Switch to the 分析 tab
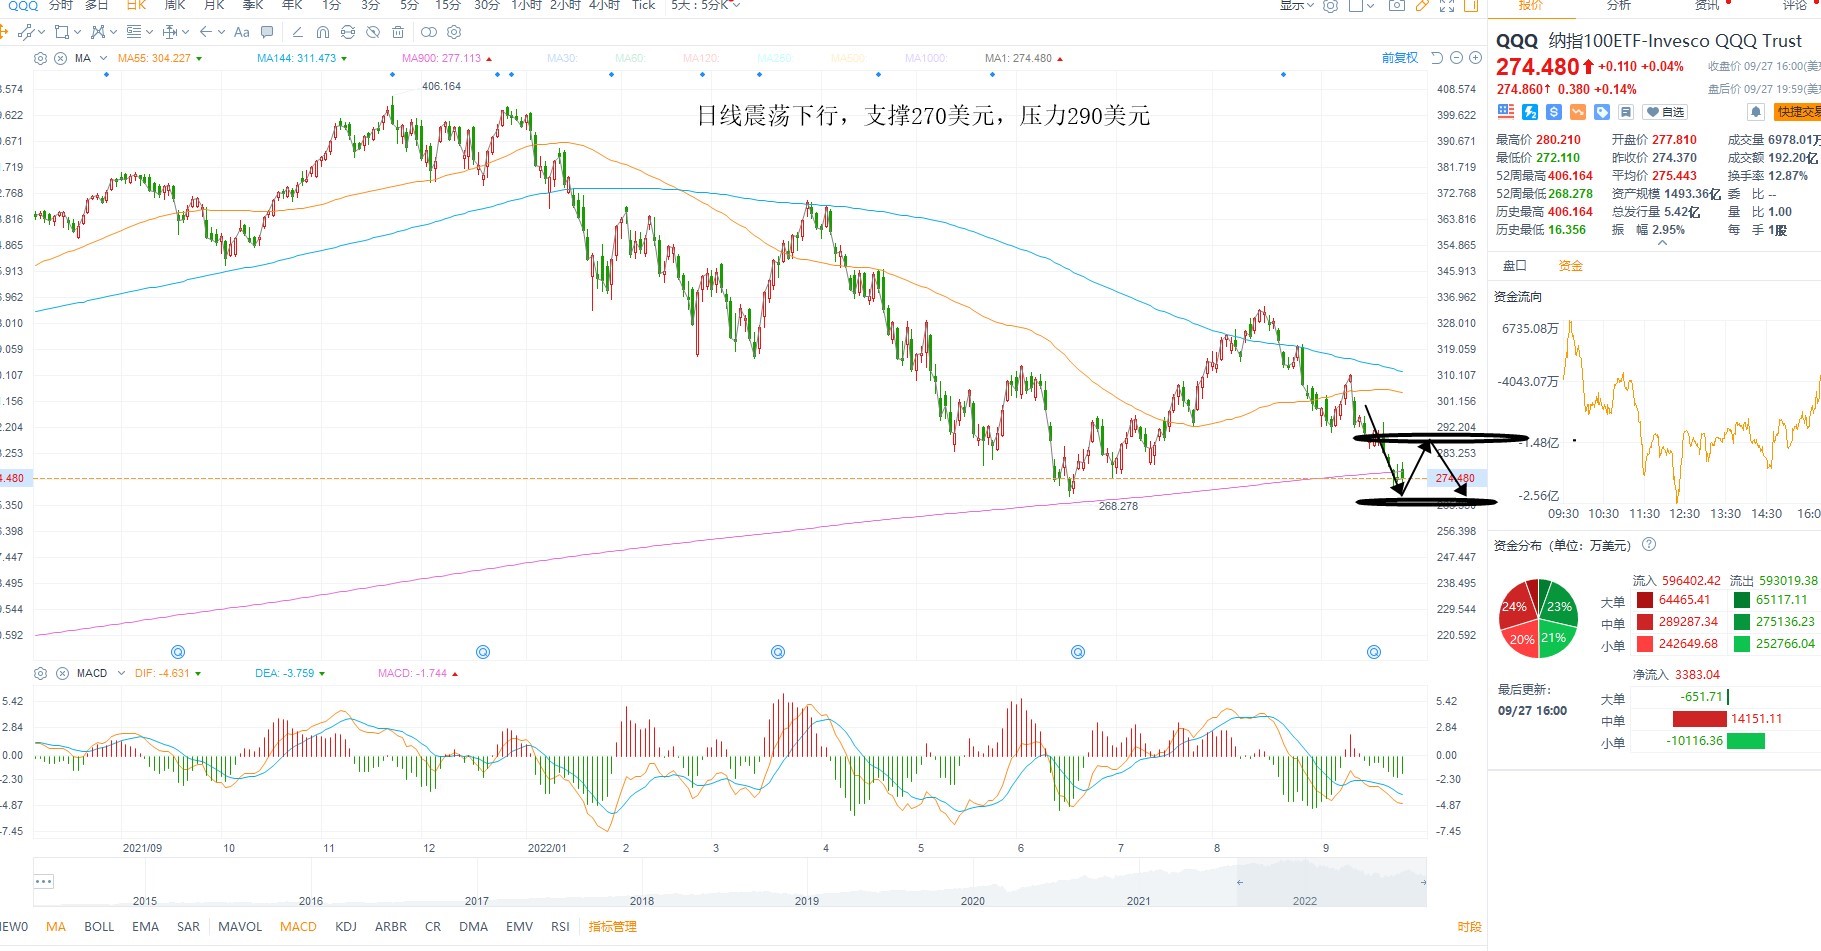Image resolution: width=1821 pixels, height=951 pixels. (1618, 5)
